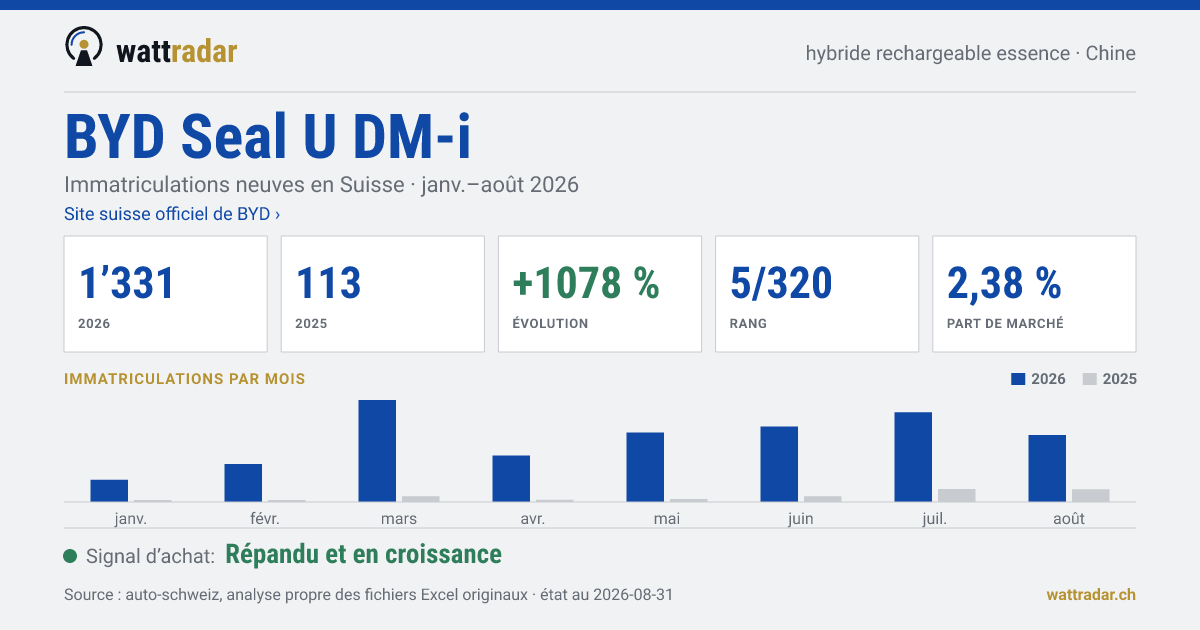Click the 'Immatriculations par mois' heading
This screenshot has width=1200, height=630.
185,379
